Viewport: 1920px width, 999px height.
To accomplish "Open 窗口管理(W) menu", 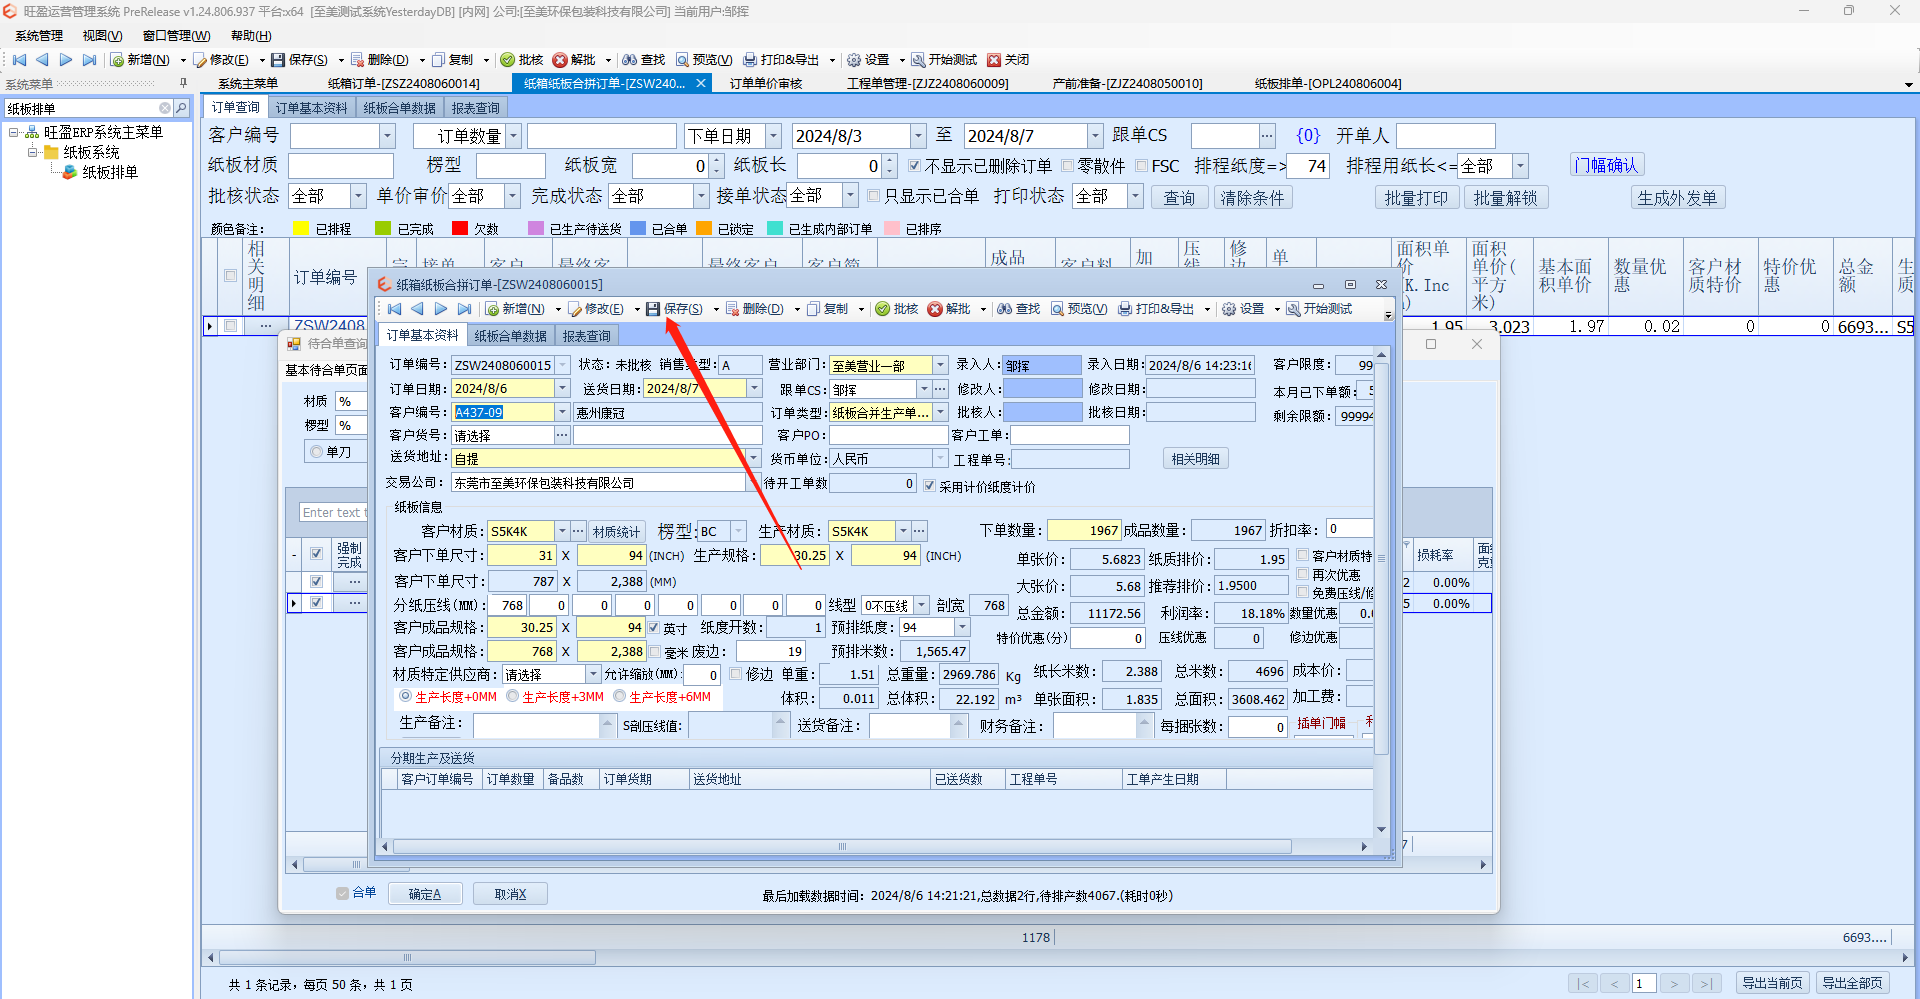I will click(176, 36).
